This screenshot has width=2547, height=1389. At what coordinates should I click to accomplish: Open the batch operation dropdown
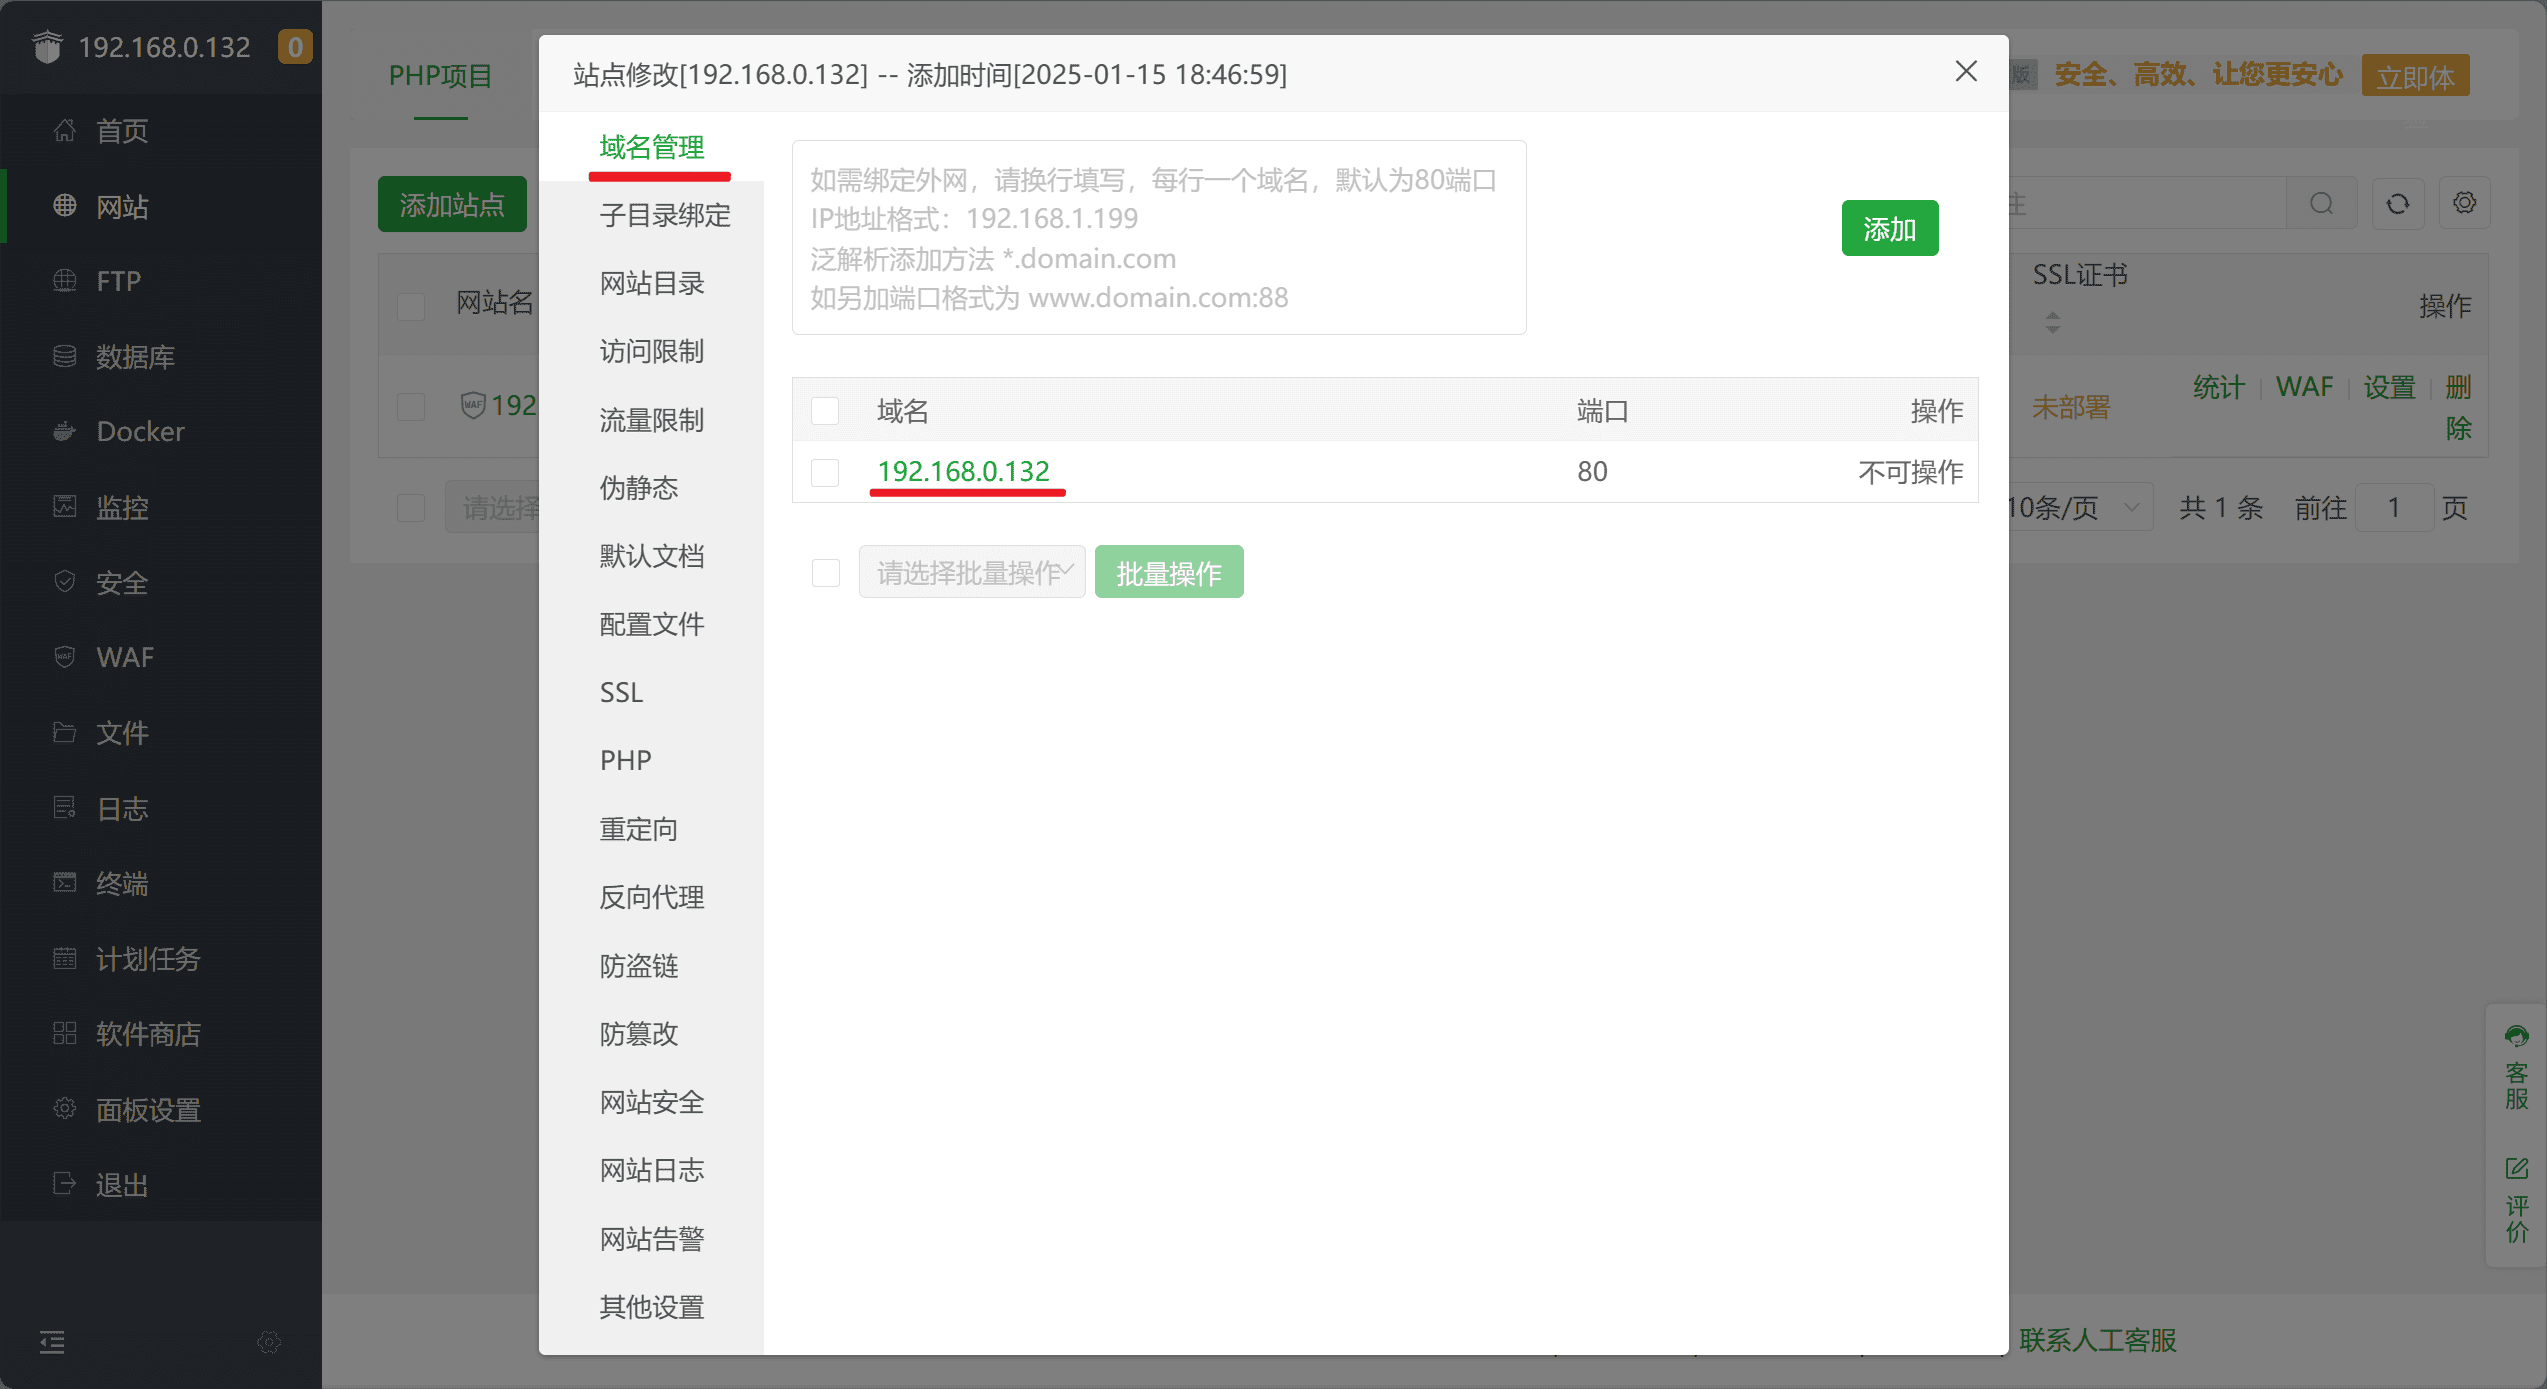[x=971, y=573]
